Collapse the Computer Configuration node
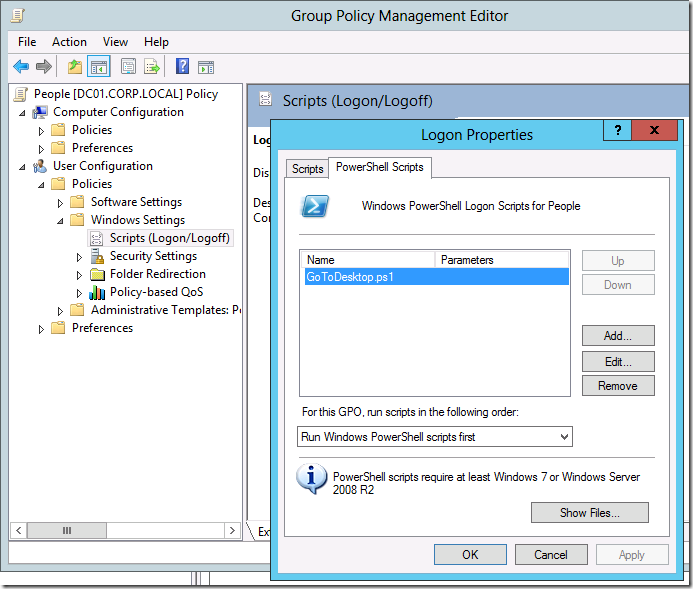693x589 pixels. tap(23, 112)
